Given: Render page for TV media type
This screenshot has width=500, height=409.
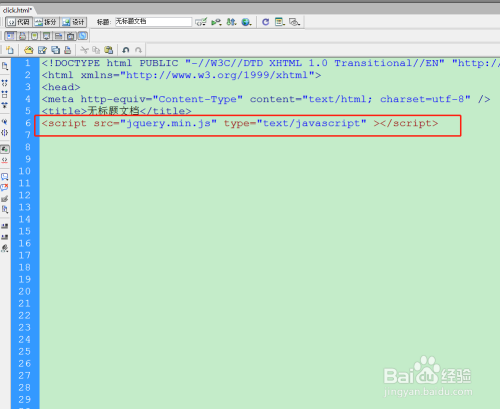Looking at the screenshot, I should [71, 36].
